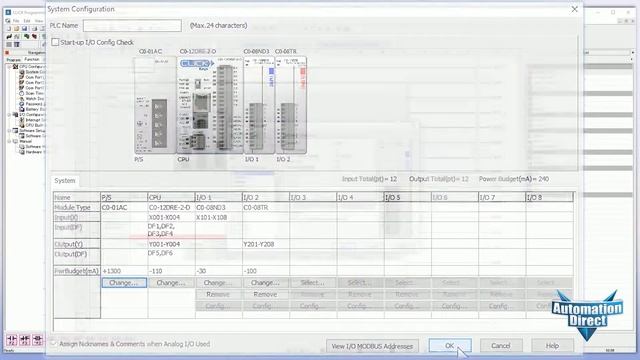Click the Y201-Y208 output cell

click(266, 244)
